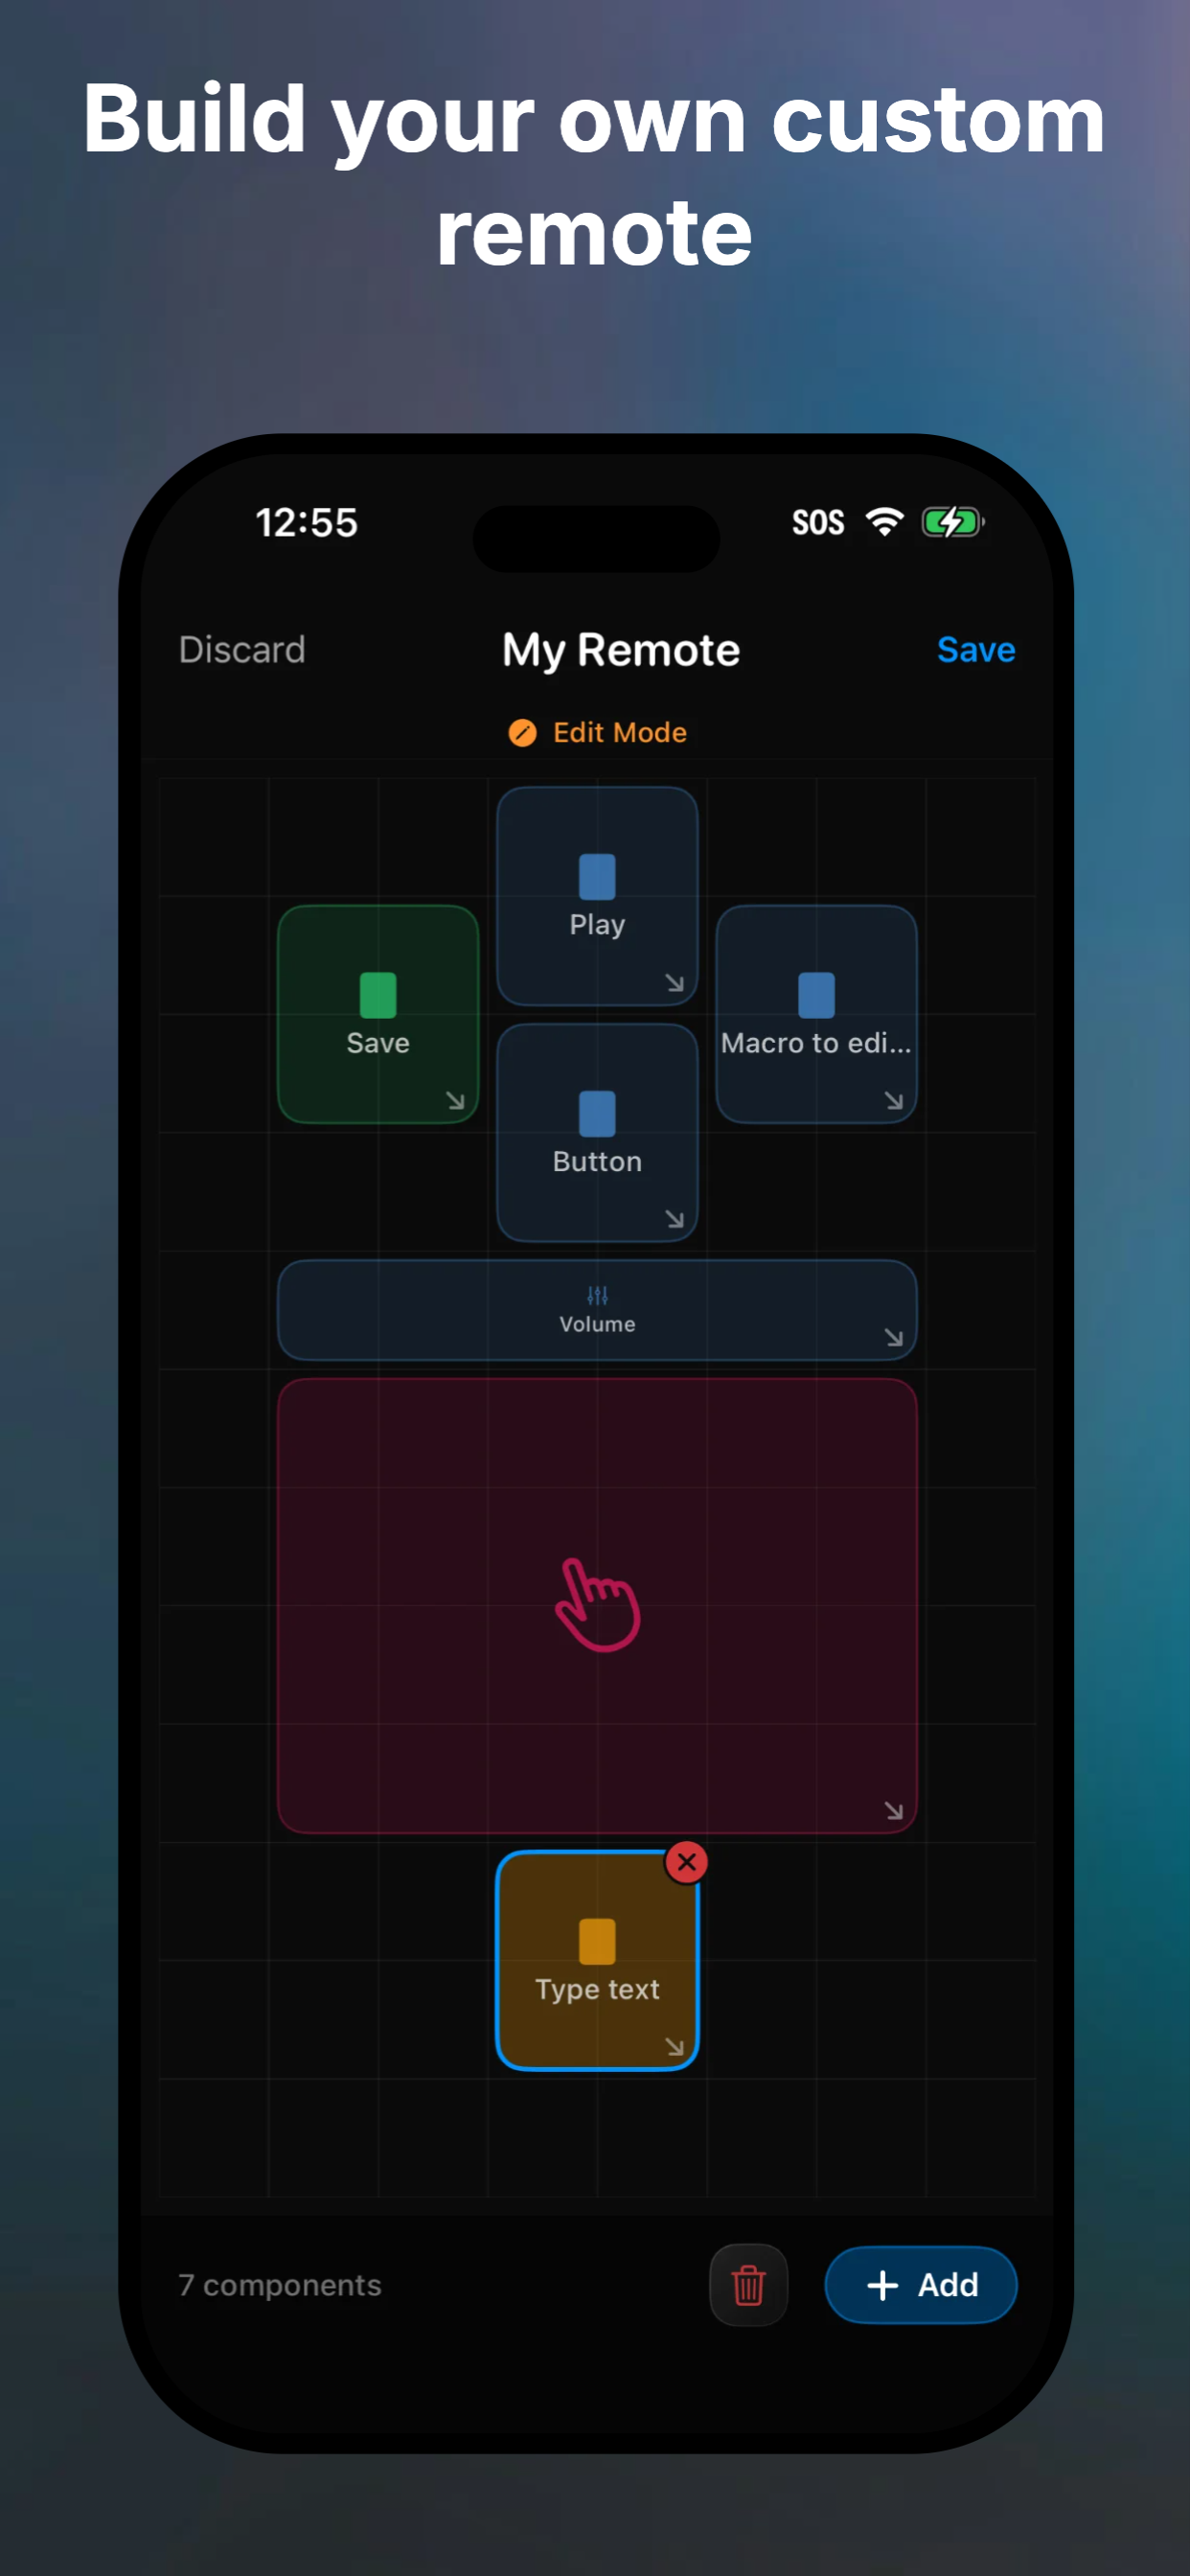Viewport: 1190px width, 2576px height.
Task: Select the red touchpad component
Action: 597,1605
